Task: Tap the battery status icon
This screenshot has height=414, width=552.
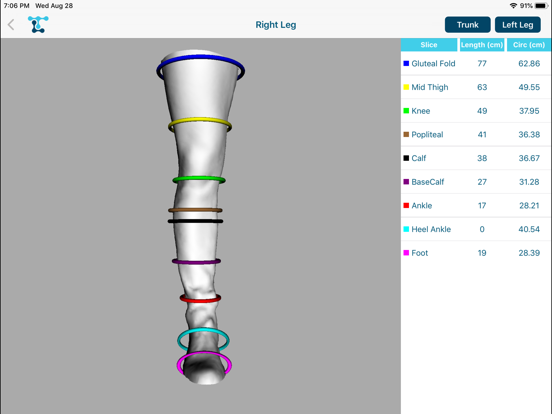Action: [541, 6]
